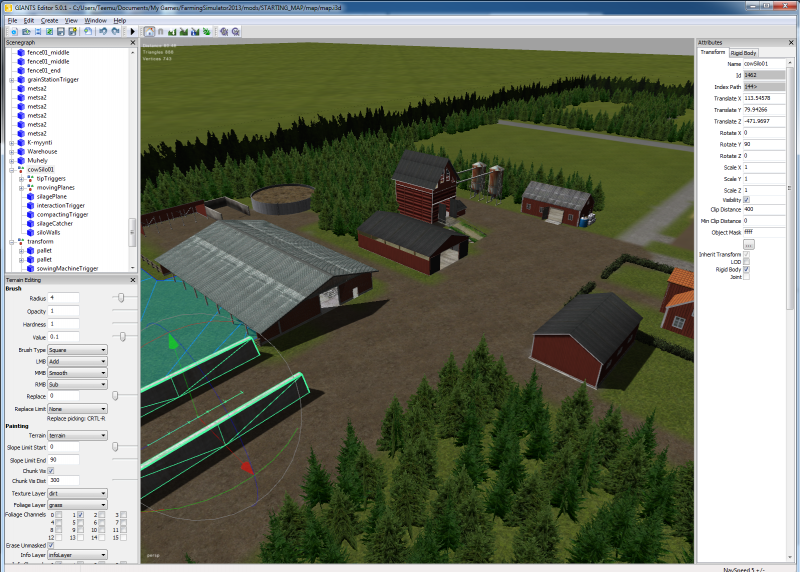Open the RMB action dropdown
The image size is (800, 572).
pos(77,385)
